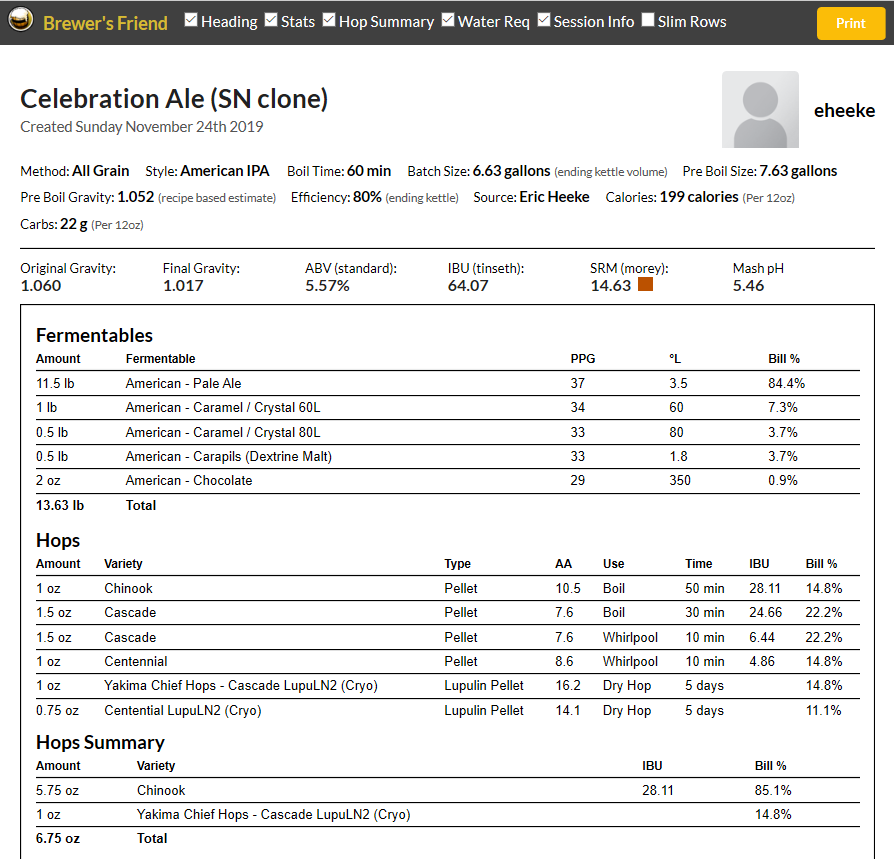Select the American - Chocolate fermentable
The width and height of the screenshot is (894, 859).
[x=189, y=481]
